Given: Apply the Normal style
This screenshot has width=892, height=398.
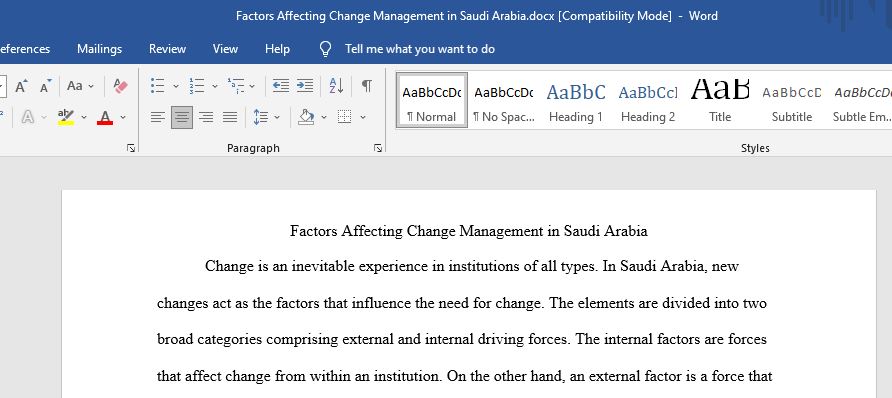Looking at the screenshot, I should point(432,100).
